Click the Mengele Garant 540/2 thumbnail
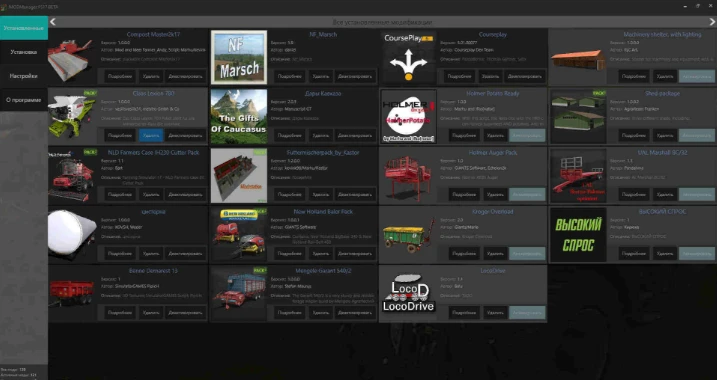 tap(239, 293)
